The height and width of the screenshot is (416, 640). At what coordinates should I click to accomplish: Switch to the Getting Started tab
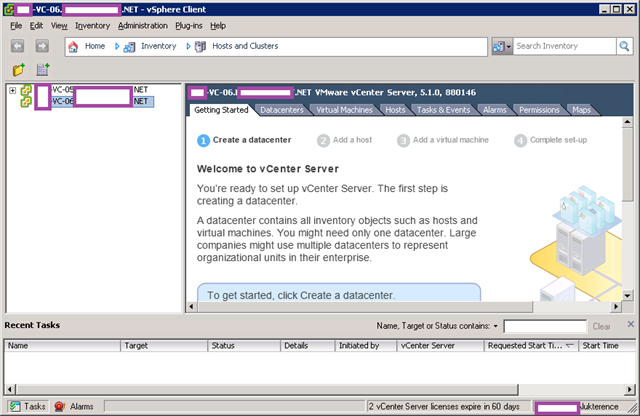(x=221, y=110)
